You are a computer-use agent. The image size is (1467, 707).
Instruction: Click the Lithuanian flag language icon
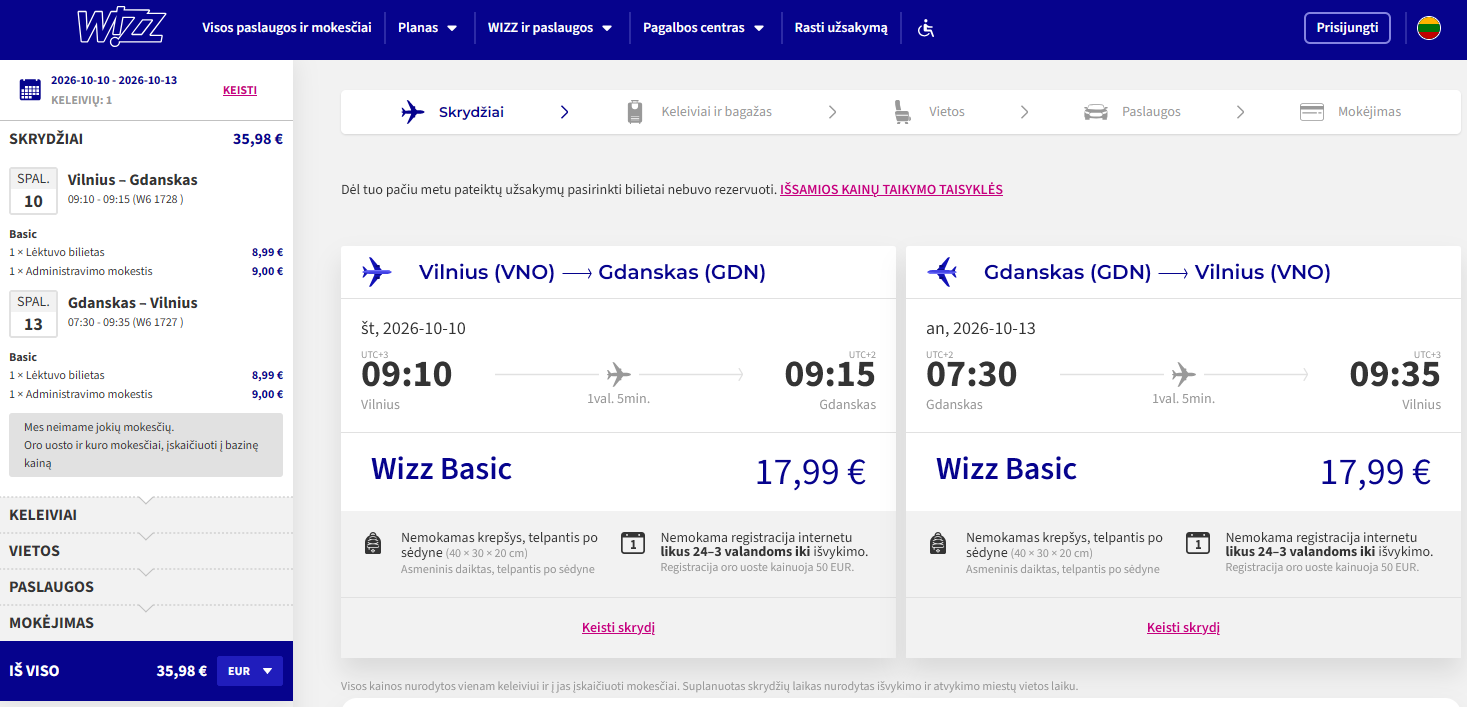tap(1428, 28)
